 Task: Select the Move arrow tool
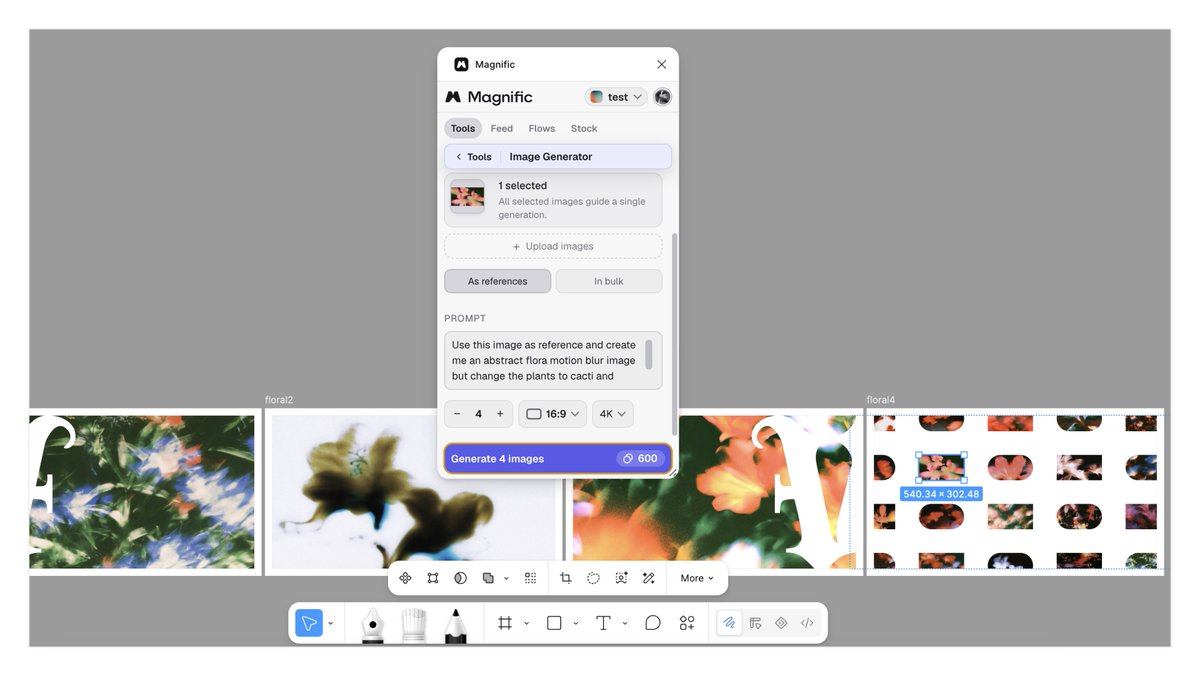point(309,623)
